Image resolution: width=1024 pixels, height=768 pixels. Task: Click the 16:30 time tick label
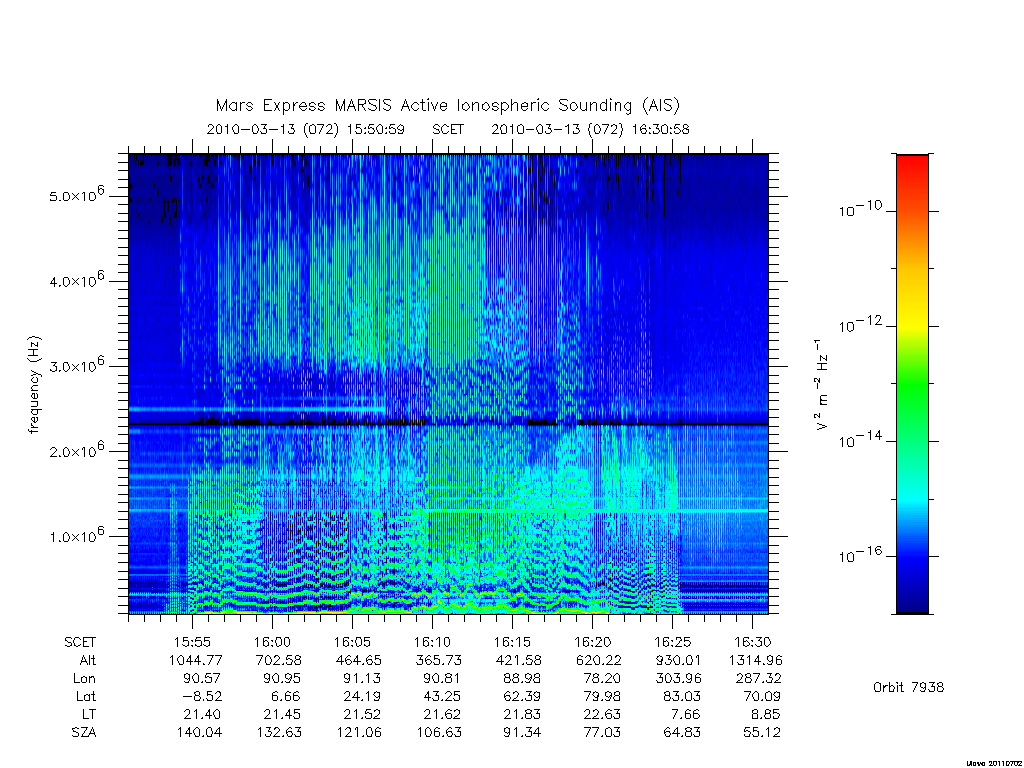(x=752, y=643)
